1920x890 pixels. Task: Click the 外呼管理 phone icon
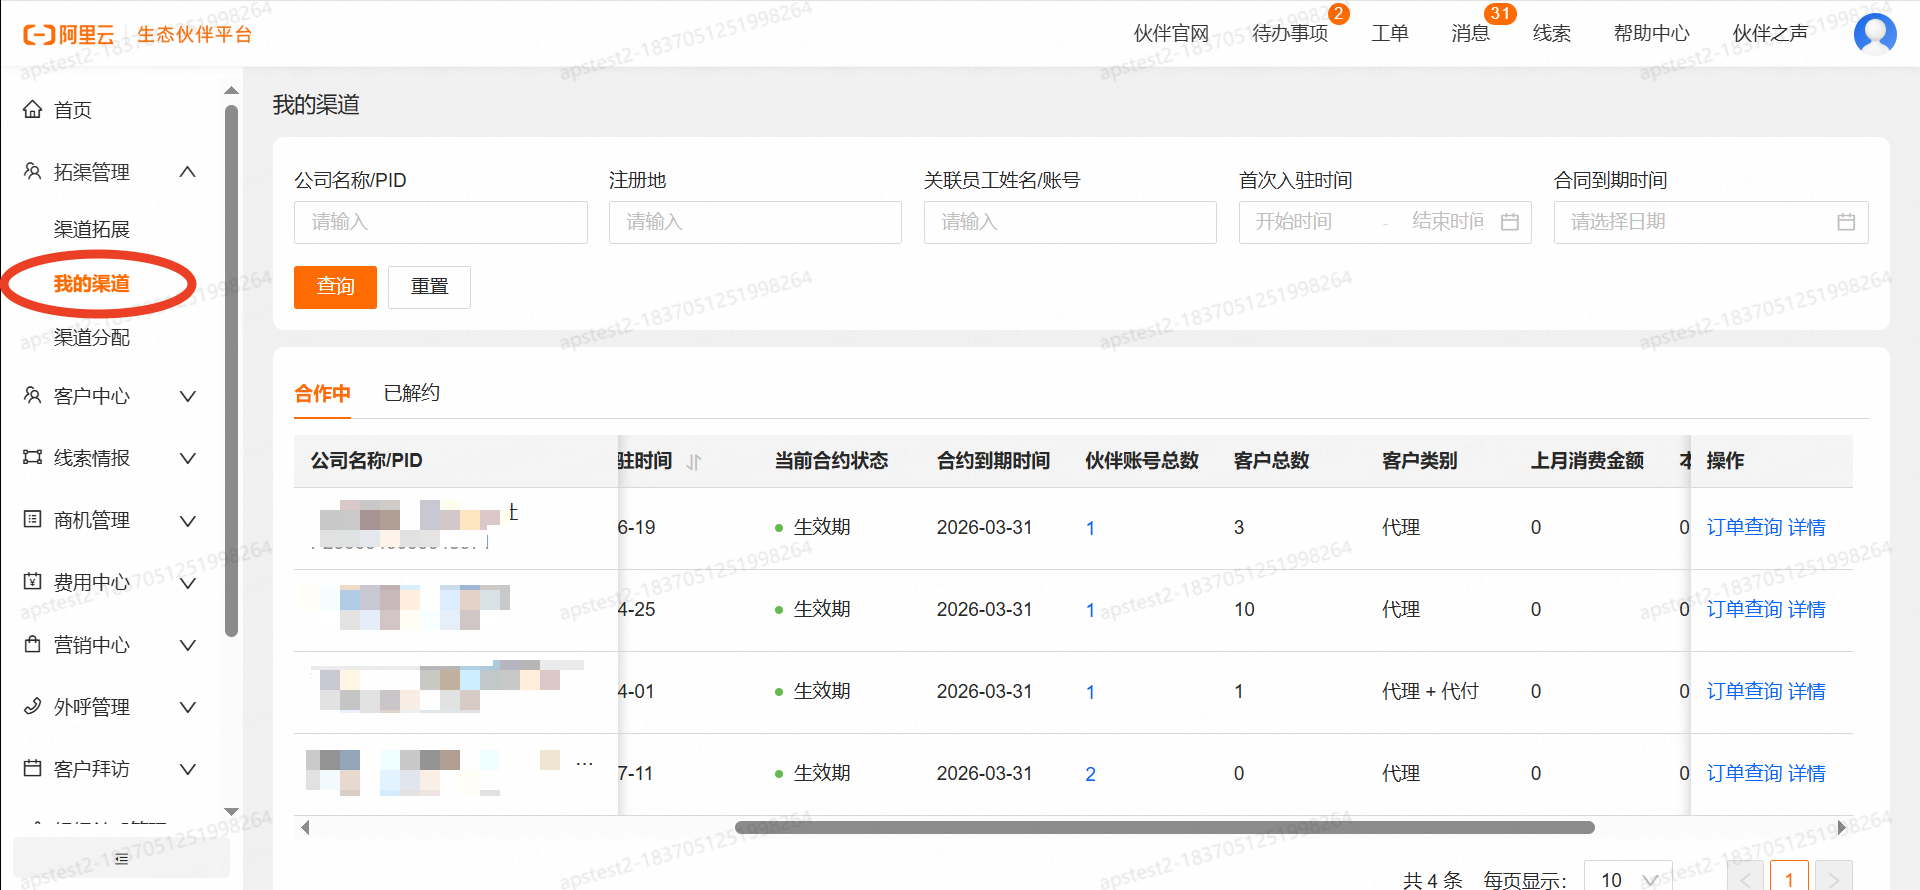click(x=33, y=707)
